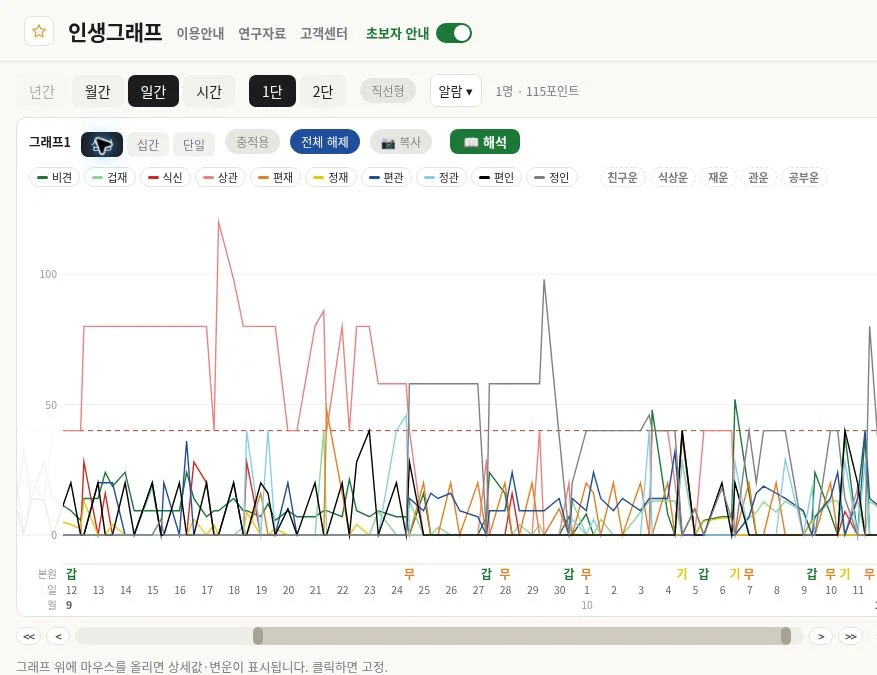Select the 재운 group chip
Image resolution: width=877 pixels, height=675 pixels.
(x=718, y=177)
